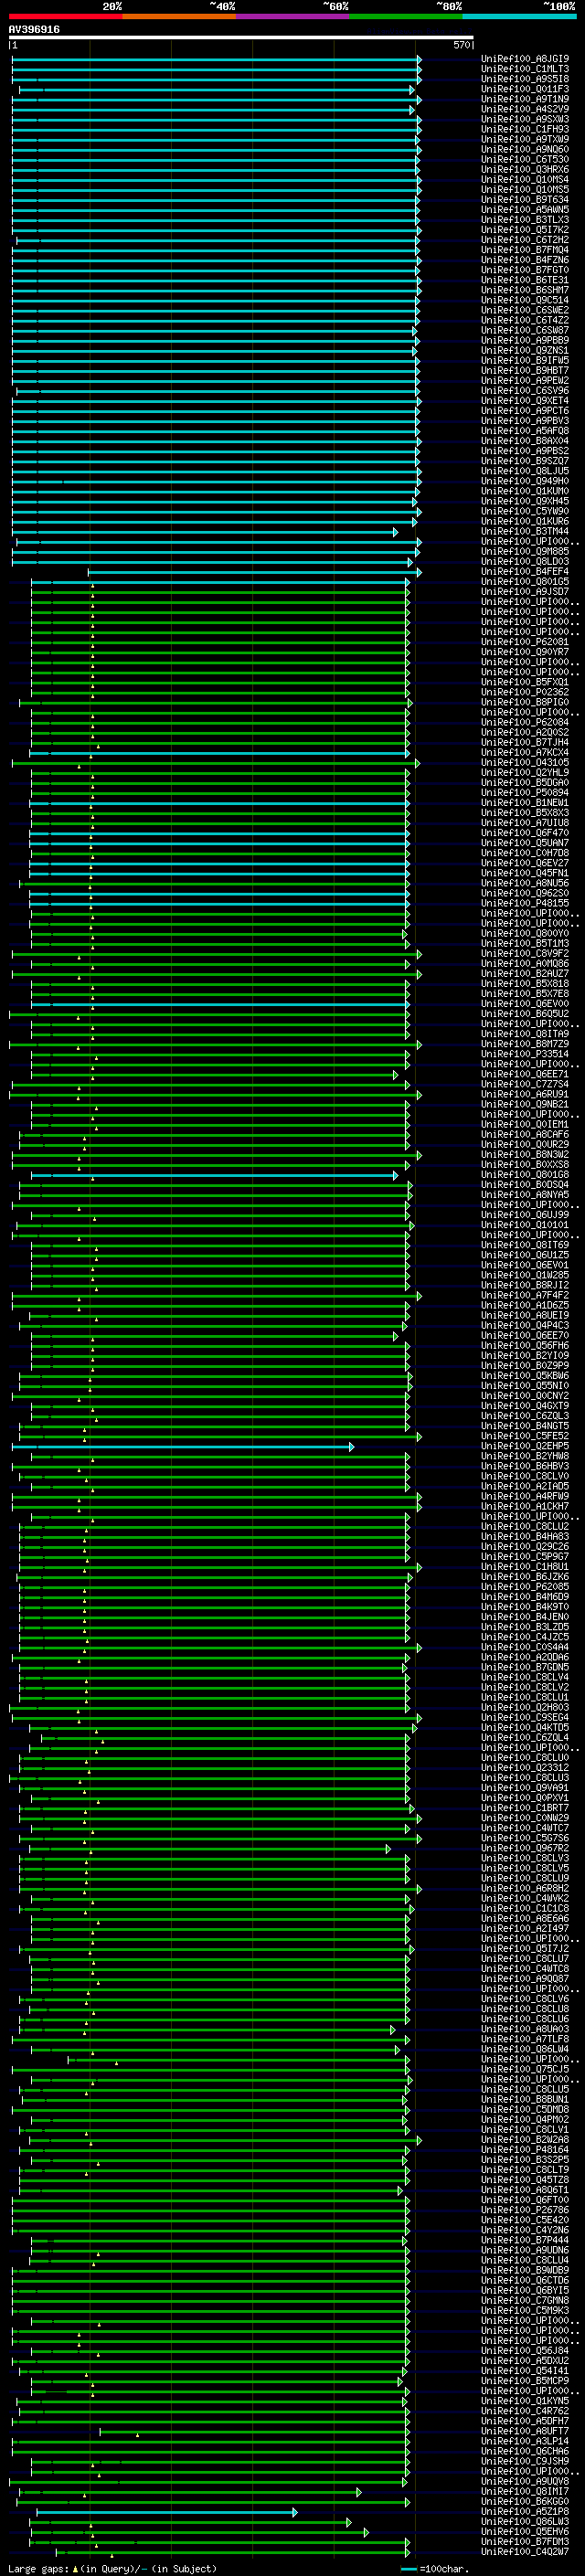This screenshot has width=585, height=2576.
Task: Open hit UniRef100_C1FH93
Action: [x=525, y=129]
